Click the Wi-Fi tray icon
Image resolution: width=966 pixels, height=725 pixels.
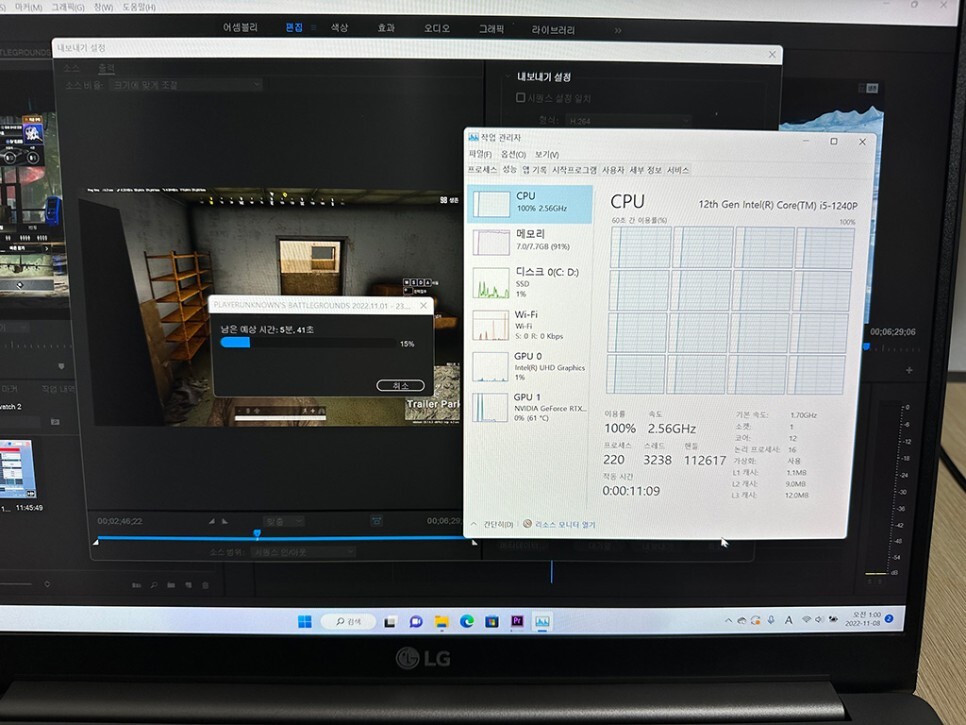coord(806,619)
